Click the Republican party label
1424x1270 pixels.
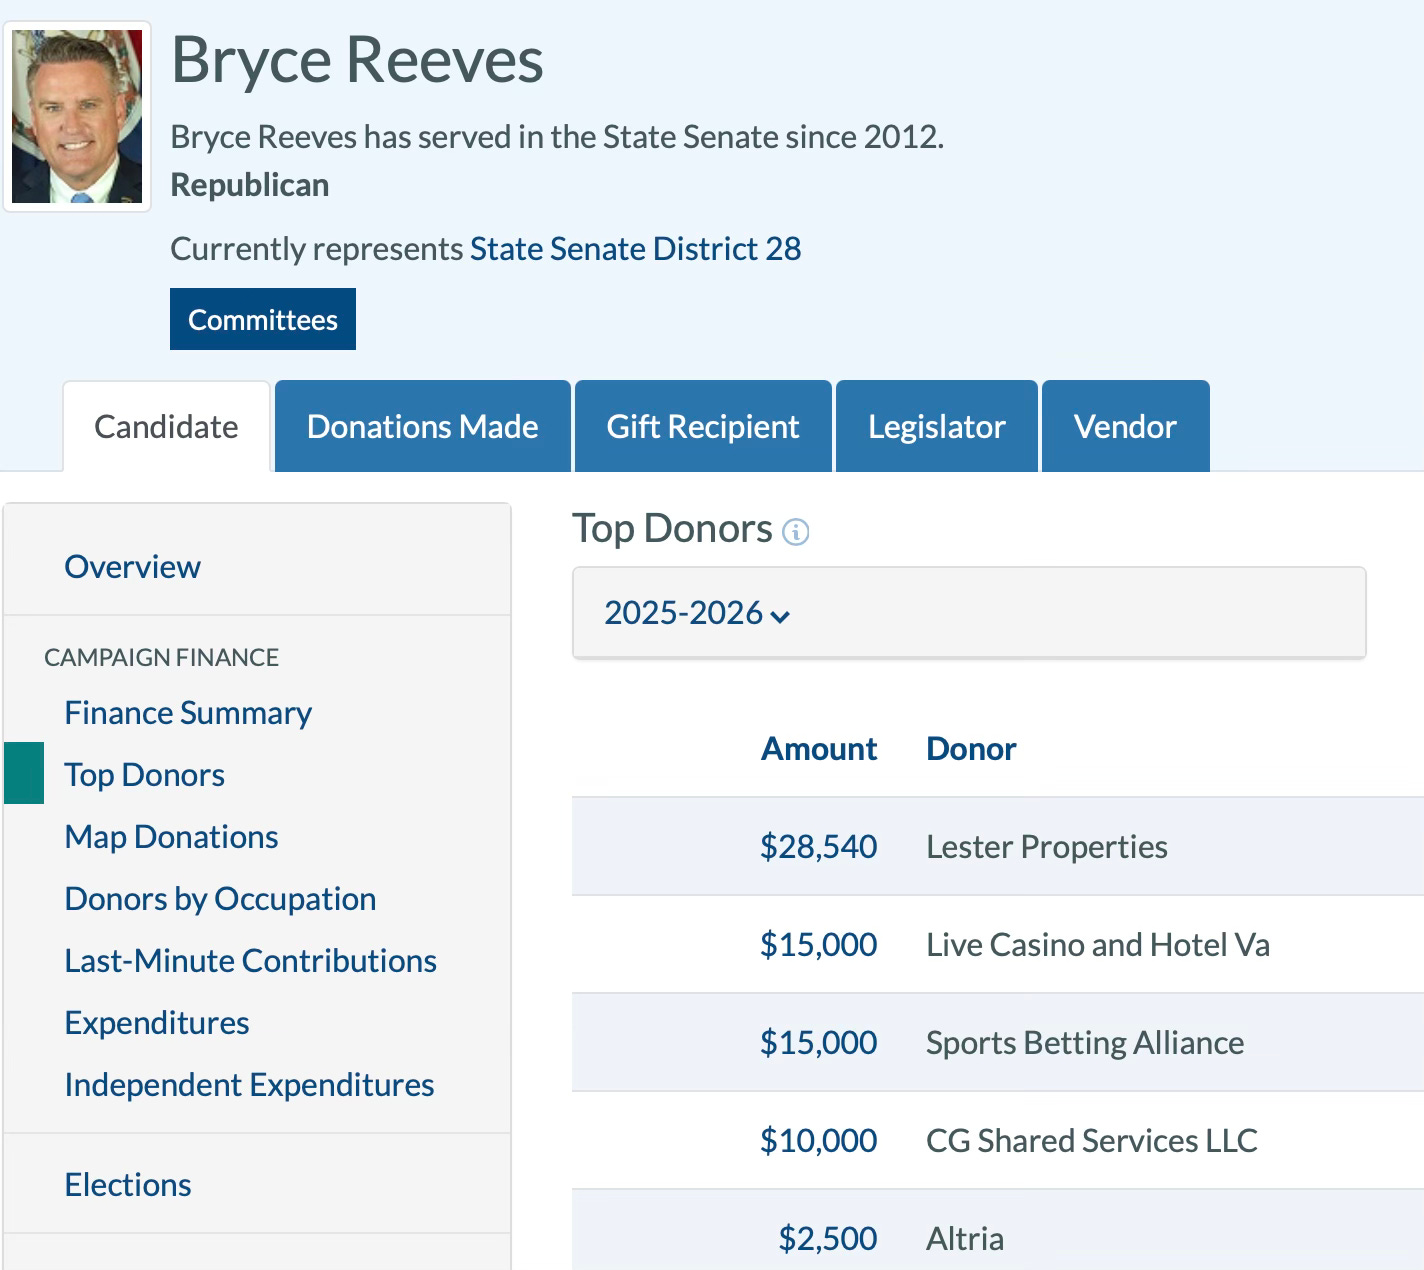click(250, 185)
